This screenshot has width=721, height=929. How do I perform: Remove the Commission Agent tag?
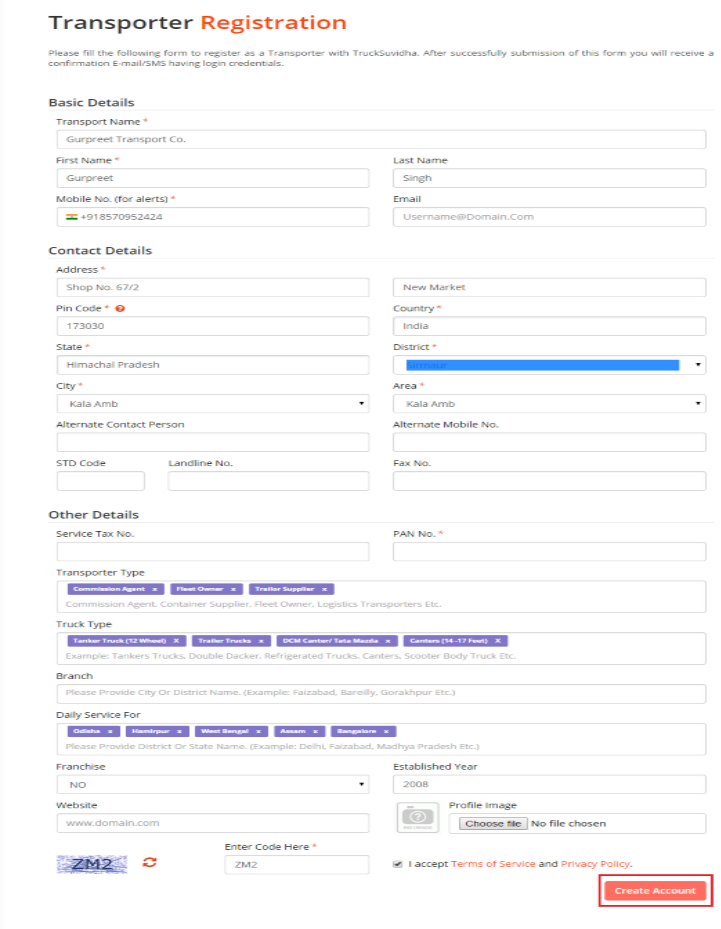tap(155, 590)
